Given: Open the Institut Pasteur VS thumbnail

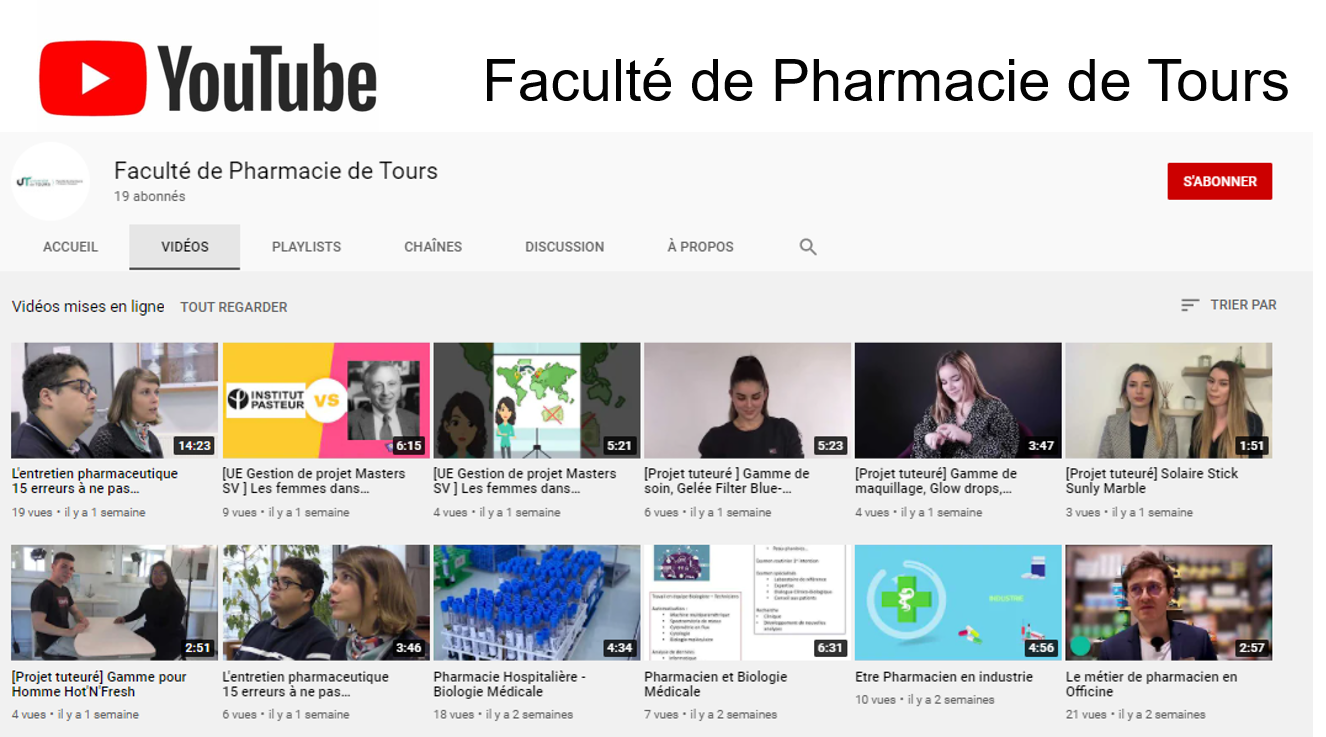Looking at the screenshot, I should pyautogui.click(x=326, y=400).
